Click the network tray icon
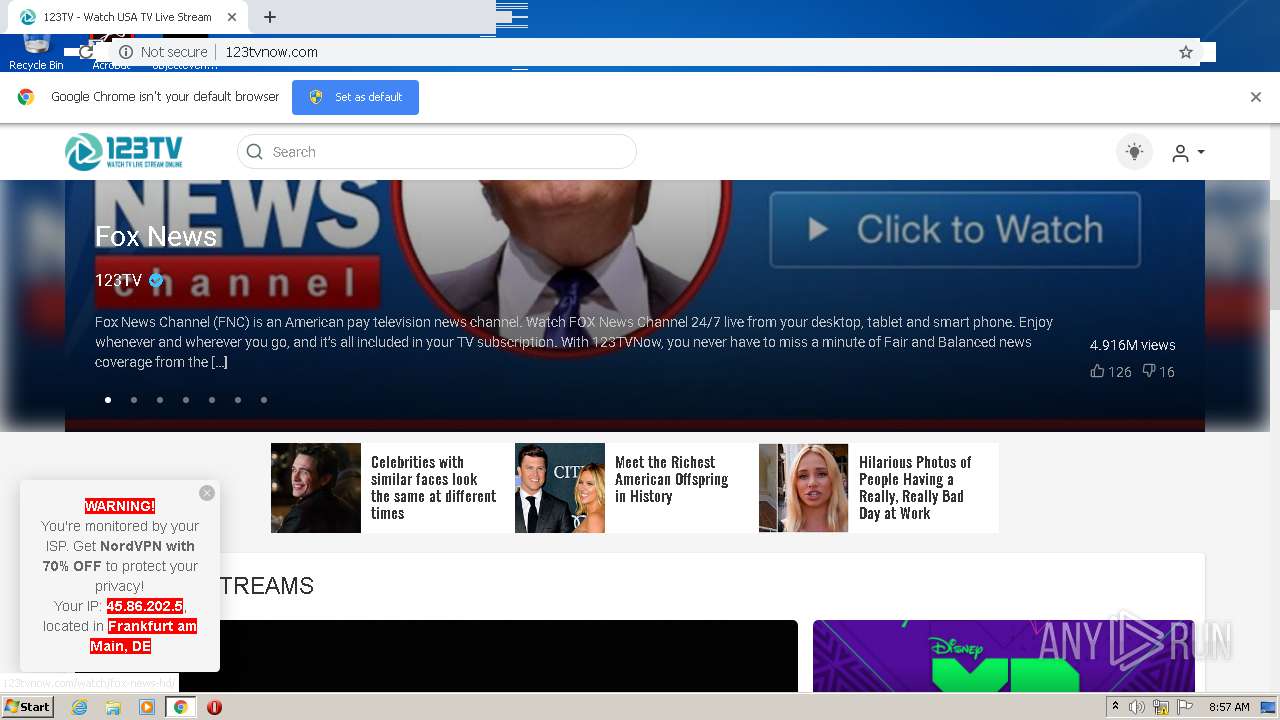Image resolution: width=1280 pixels, height=720 pixels. click(x=1160, y=707)
